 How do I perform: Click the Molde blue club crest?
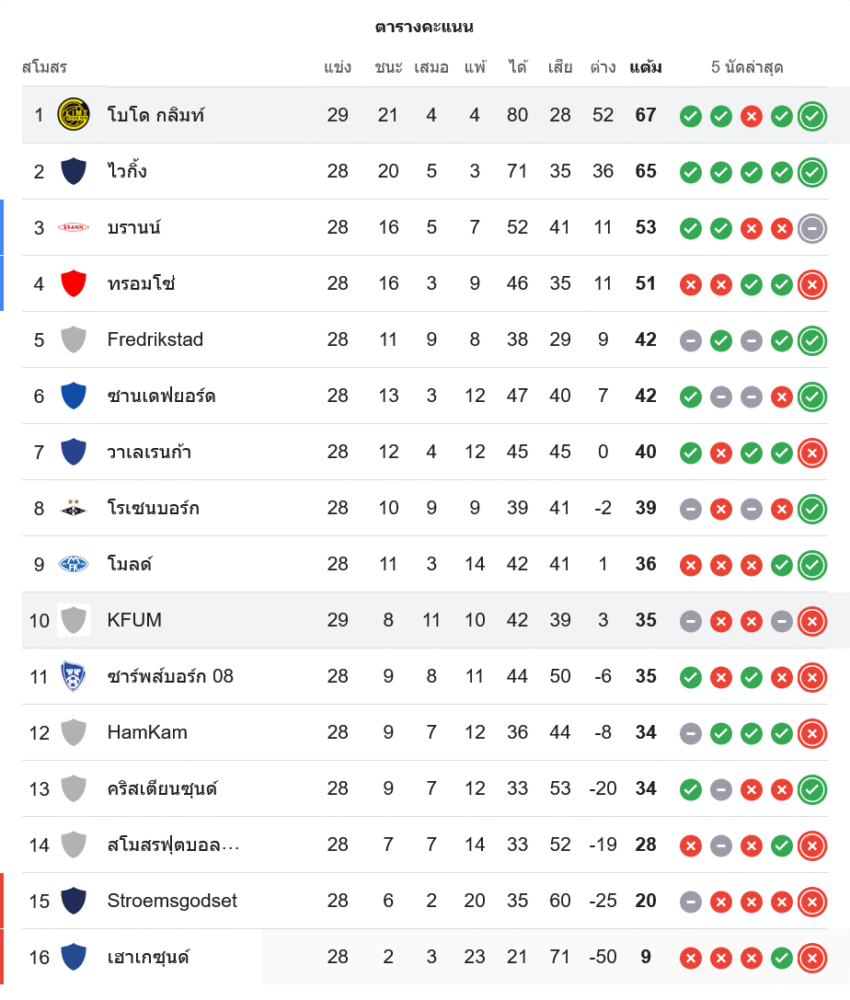(73, 564)
